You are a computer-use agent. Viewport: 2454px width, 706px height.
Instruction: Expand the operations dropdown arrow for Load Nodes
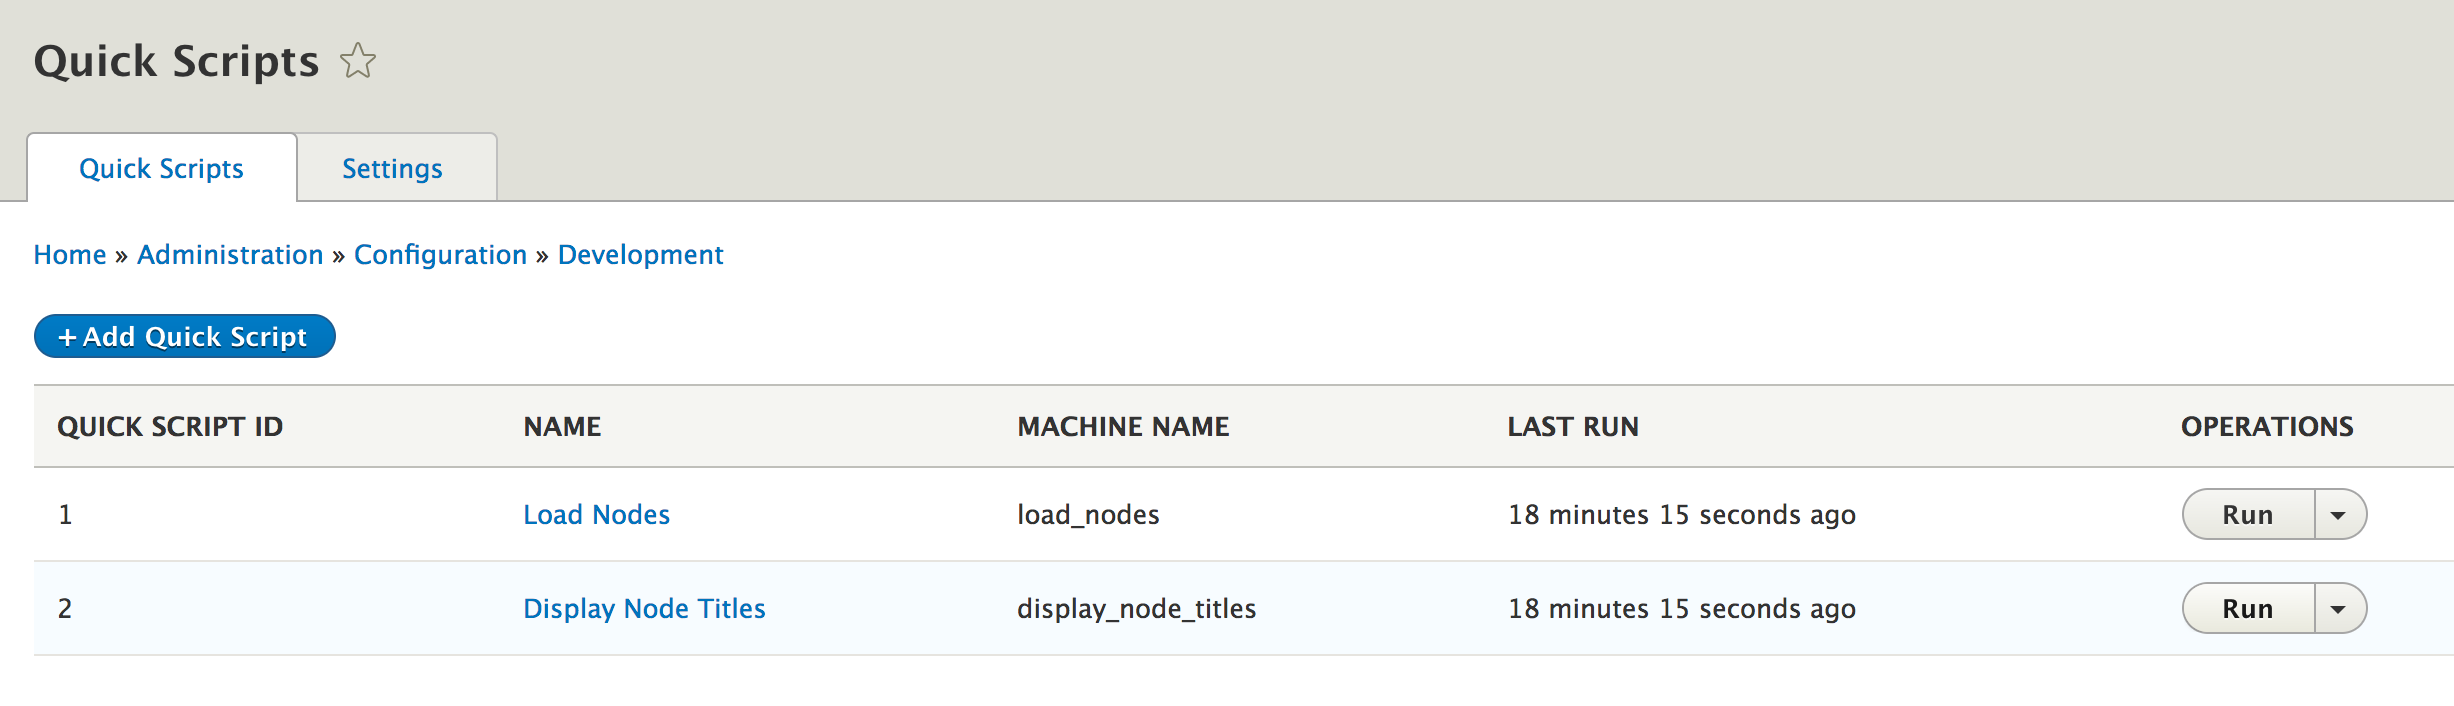coord(2339,515)
